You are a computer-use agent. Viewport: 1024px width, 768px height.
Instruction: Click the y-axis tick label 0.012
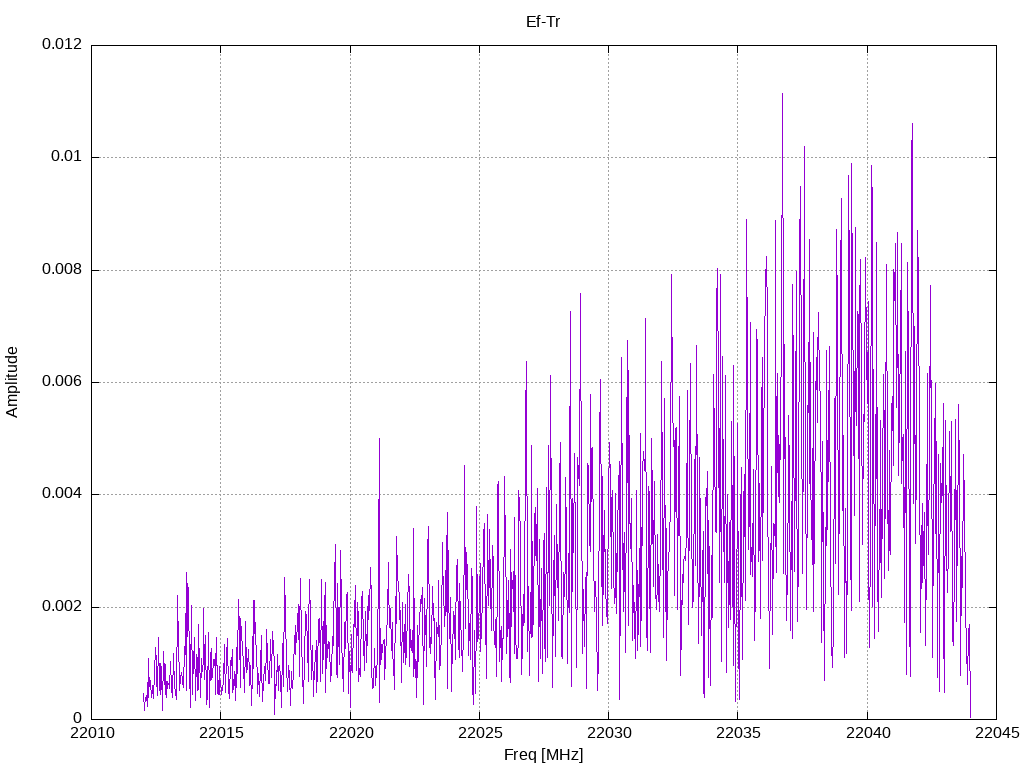click(62, 44)
